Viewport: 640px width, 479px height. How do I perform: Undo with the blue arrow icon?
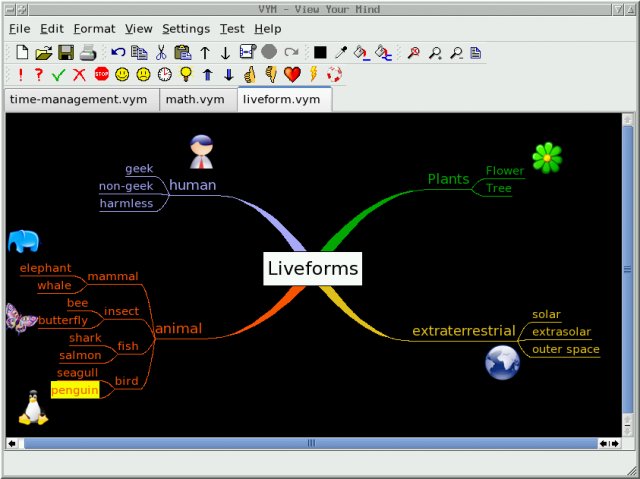[118, 52]
